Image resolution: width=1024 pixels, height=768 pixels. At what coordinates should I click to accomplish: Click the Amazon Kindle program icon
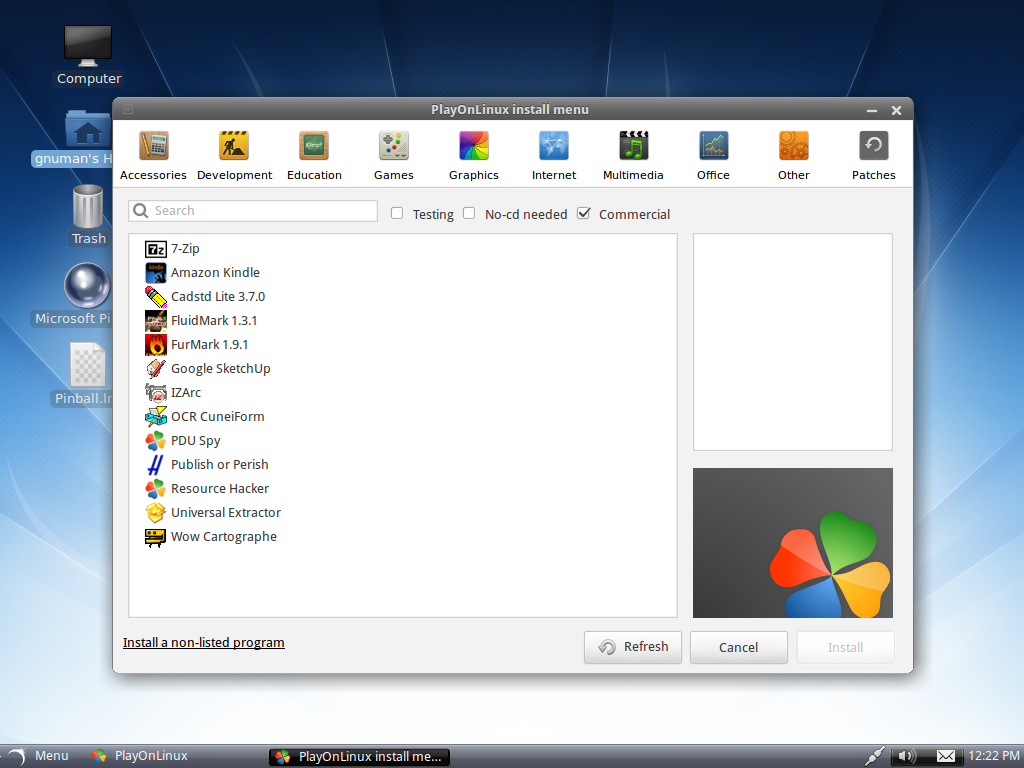click(x=155, y=273)
